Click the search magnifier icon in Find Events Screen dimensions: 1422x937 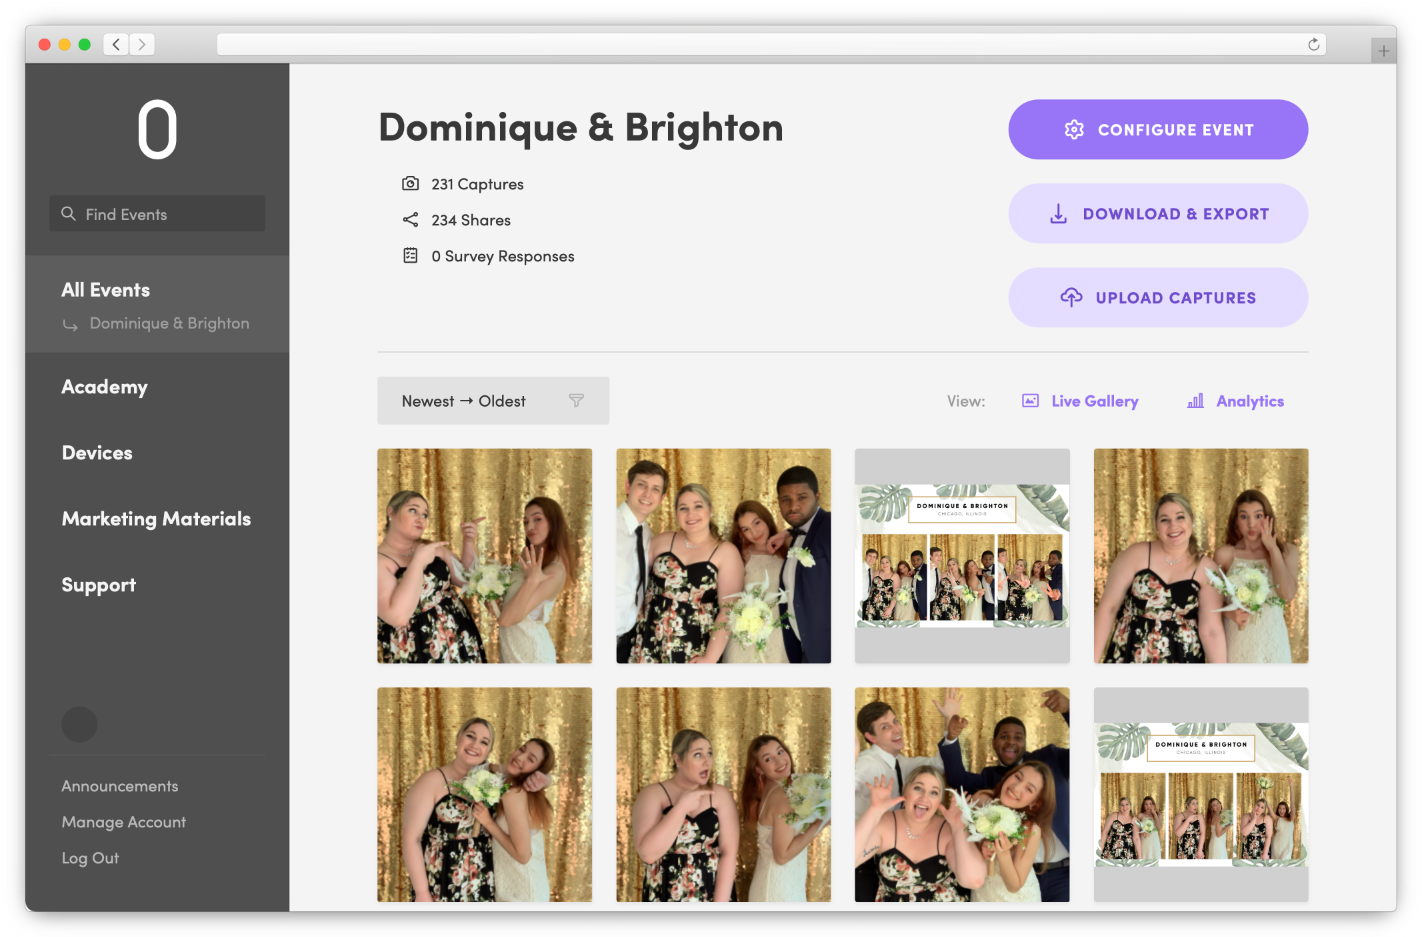[68, 214]
